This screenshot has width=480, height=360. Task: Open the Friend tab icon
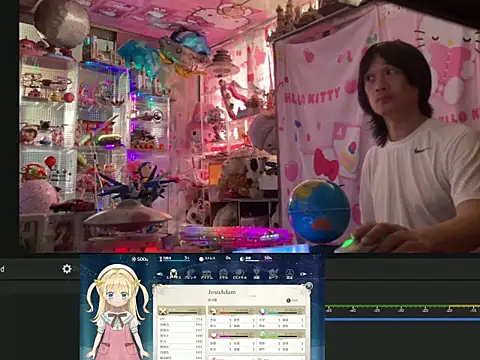pyautogui.click(x=190, y=274)
